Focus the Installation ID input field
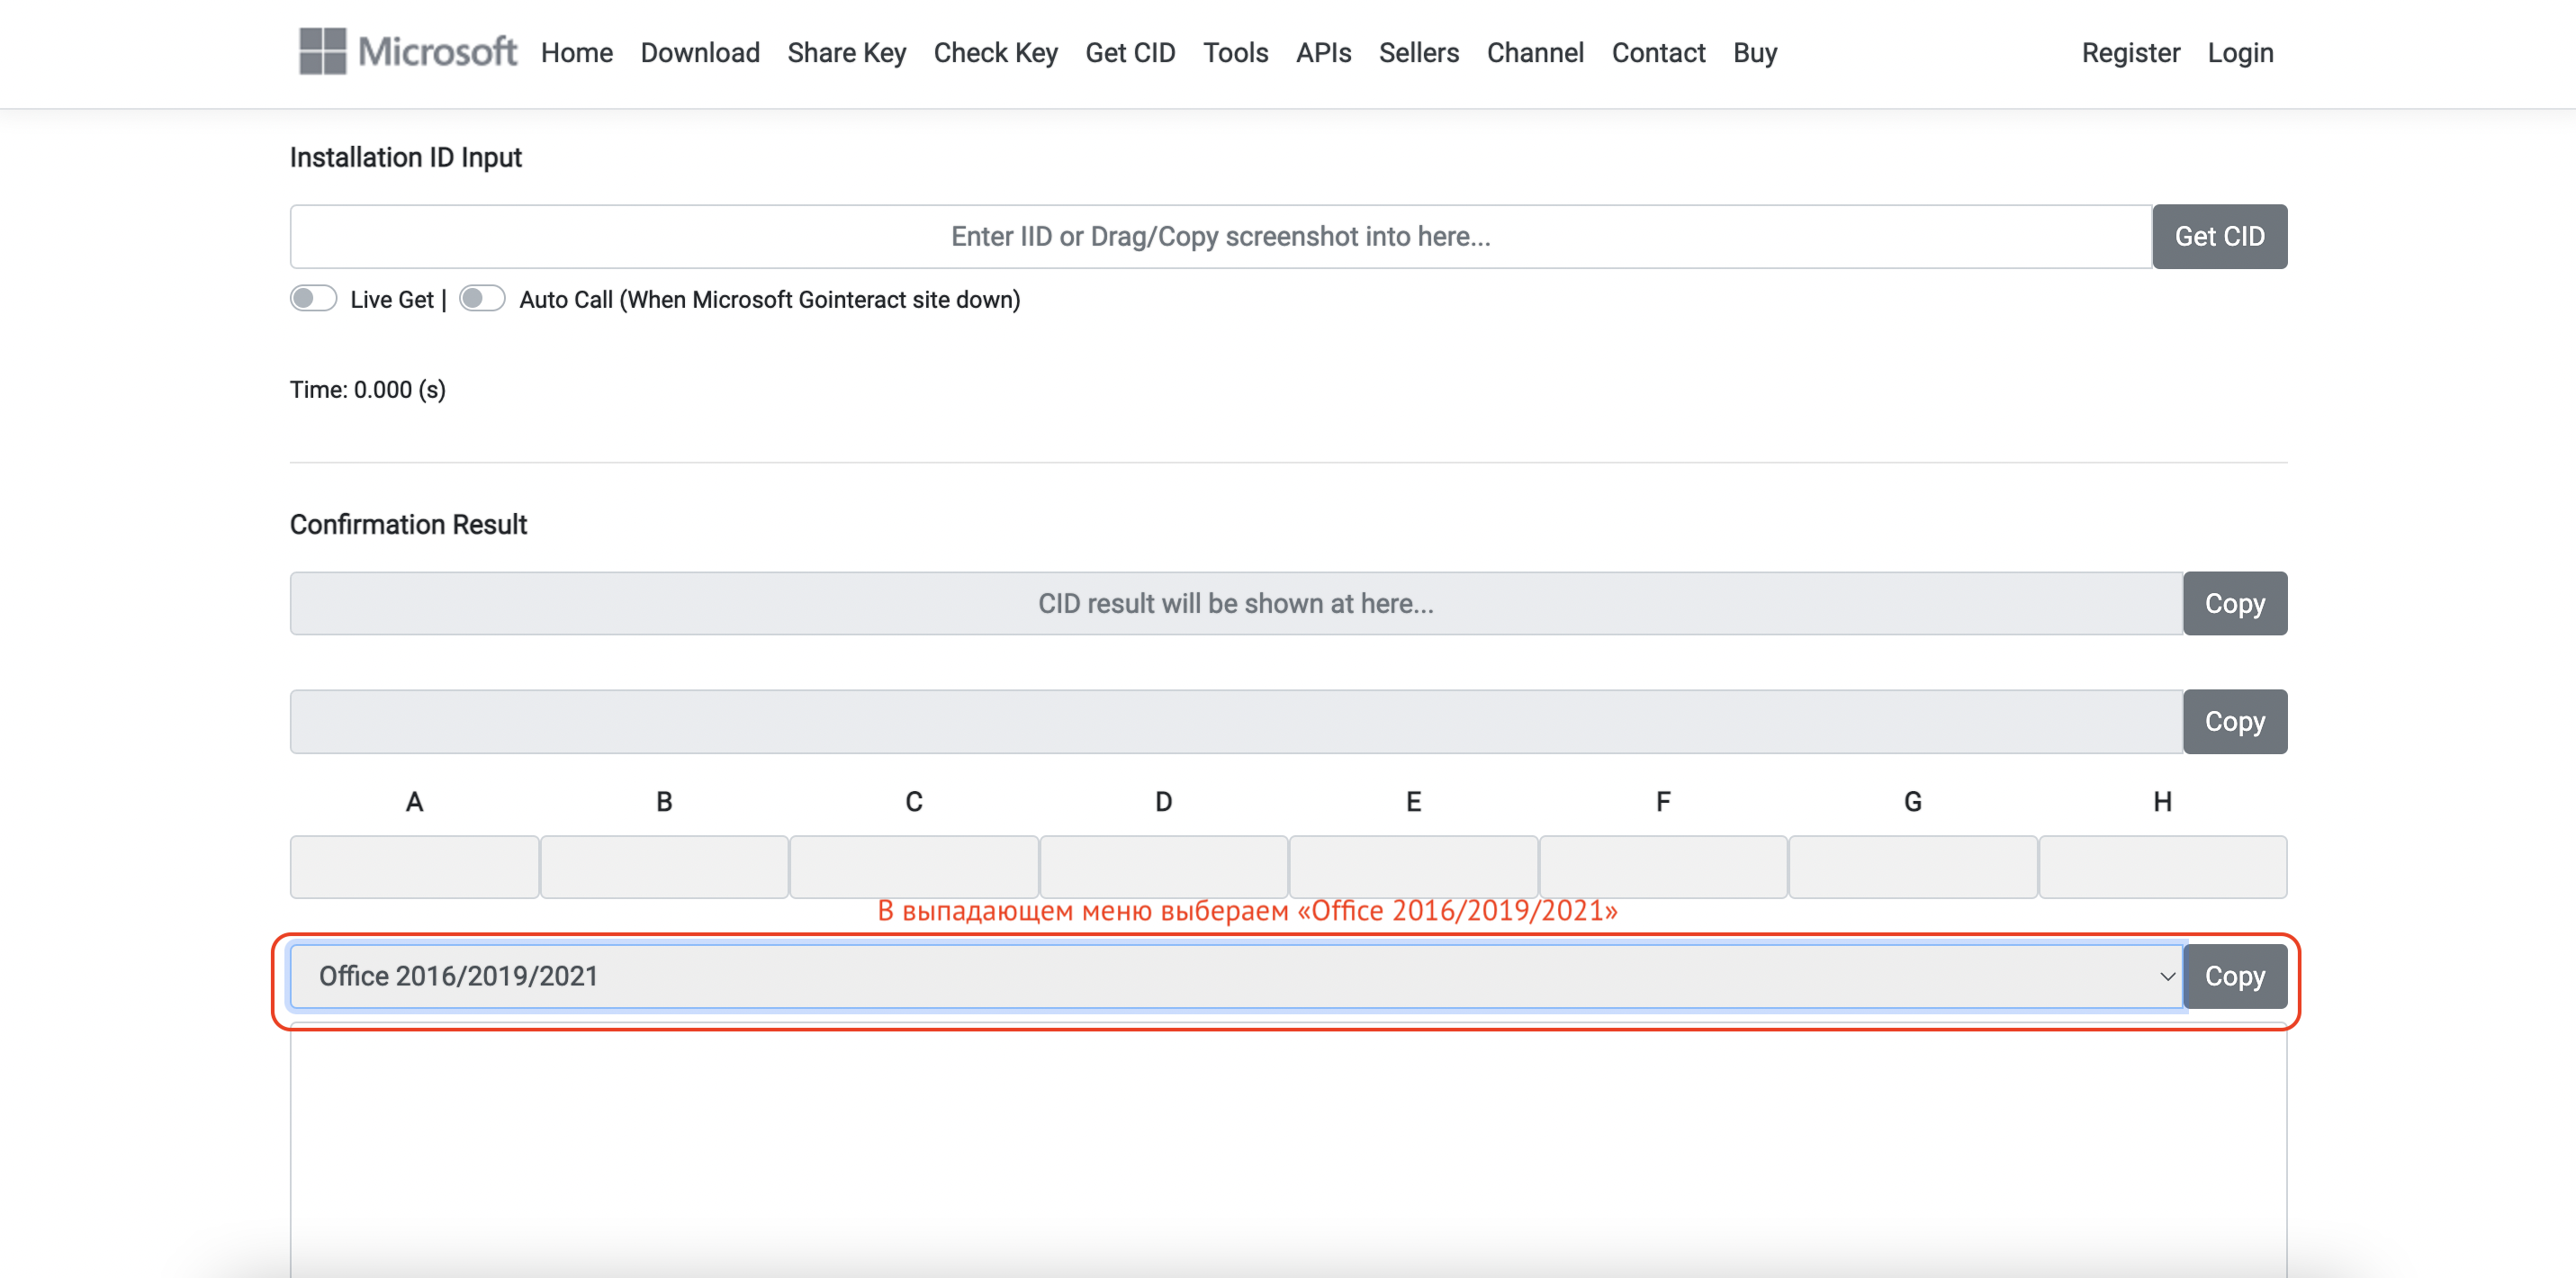 point(1221,236)
